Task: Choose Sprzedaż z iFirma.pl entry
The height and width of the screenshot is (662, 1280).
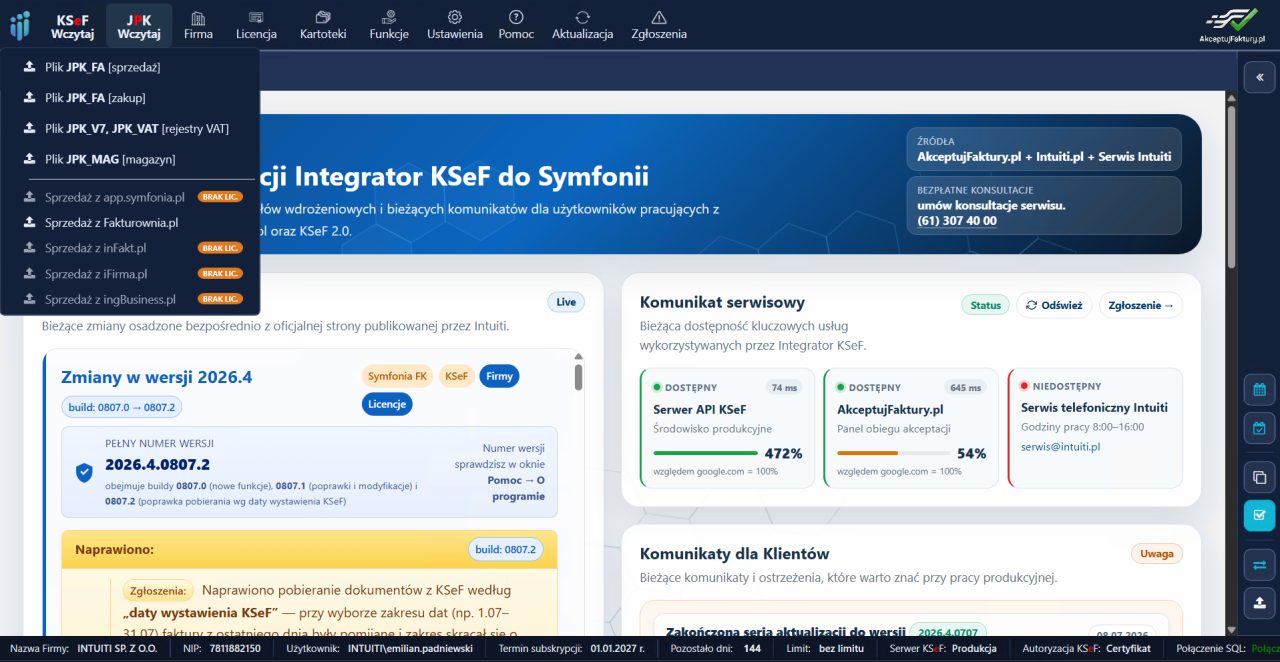Action: (130, 274)
